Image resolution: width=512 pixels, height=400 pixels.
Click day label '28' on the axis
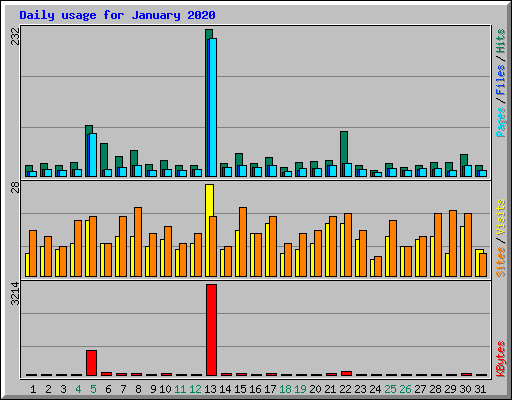click(435, 389)
